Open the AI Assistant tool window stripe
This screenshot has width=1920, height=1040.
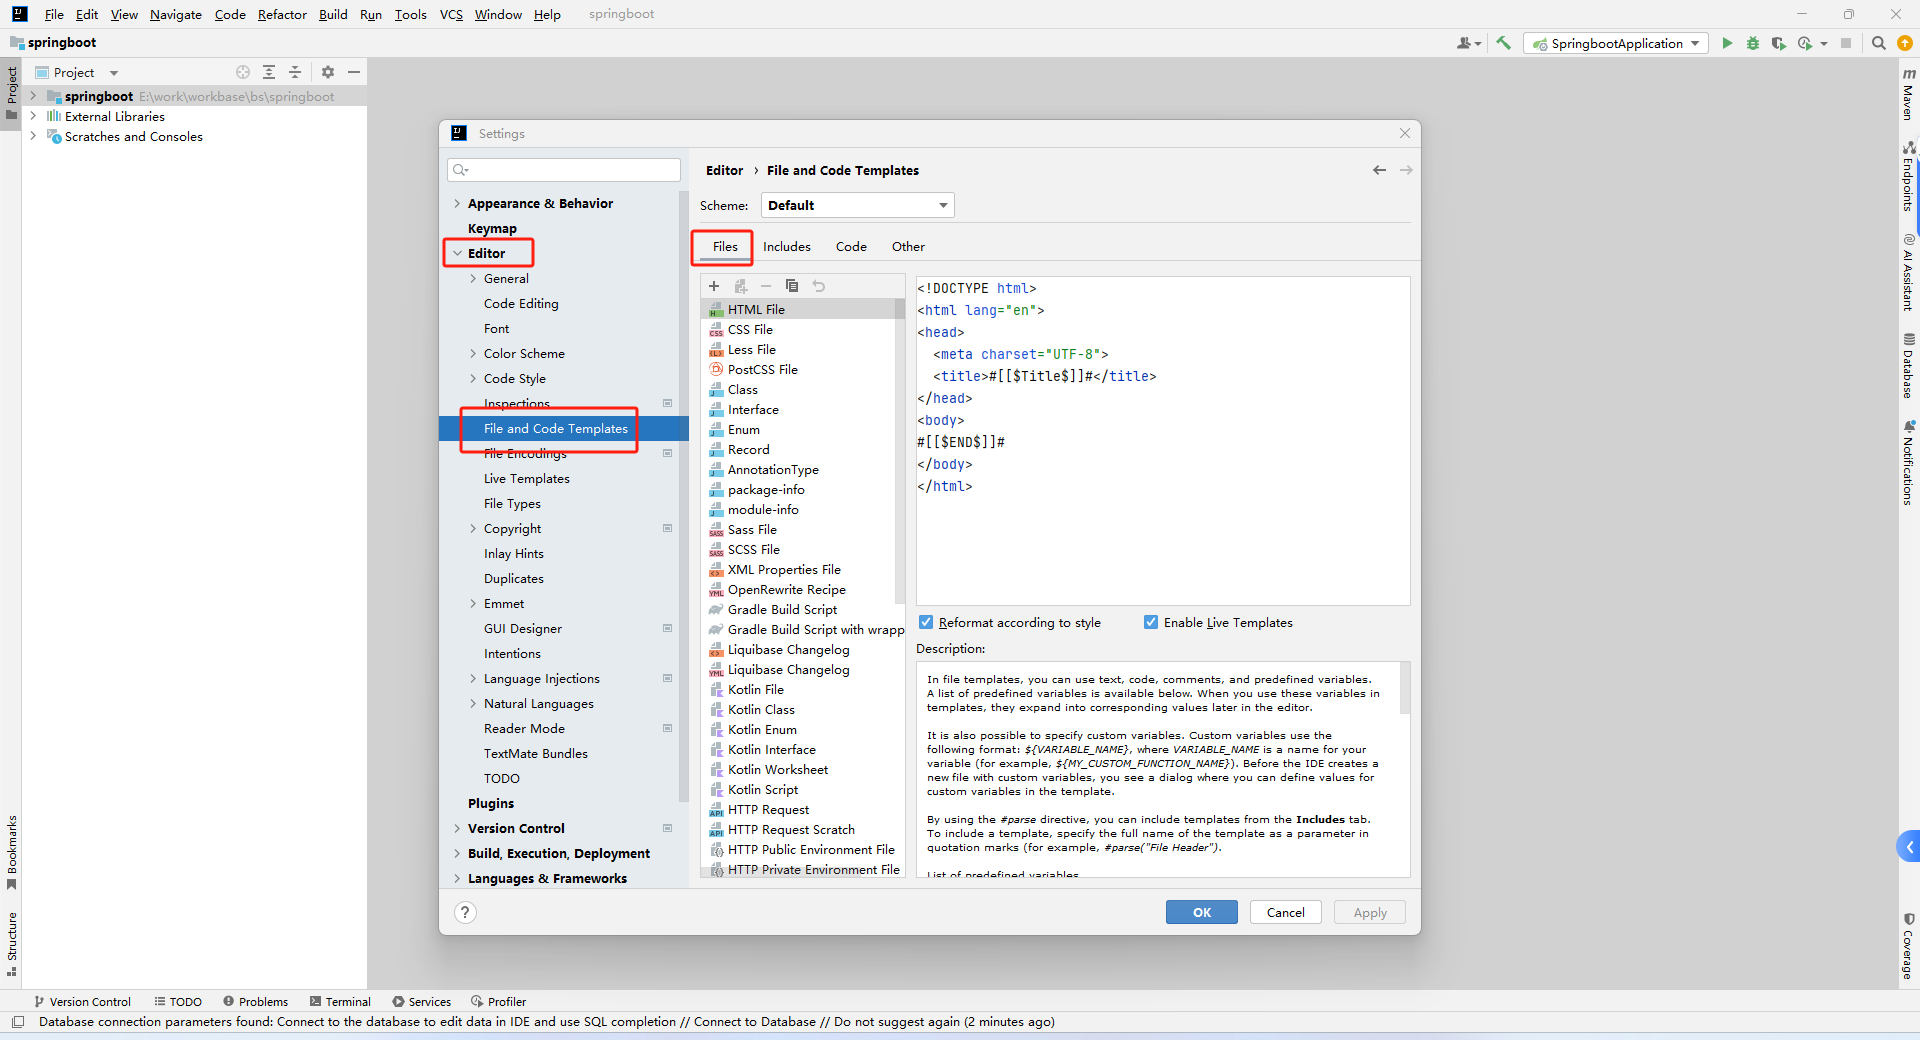click(x=1908, y=272)
